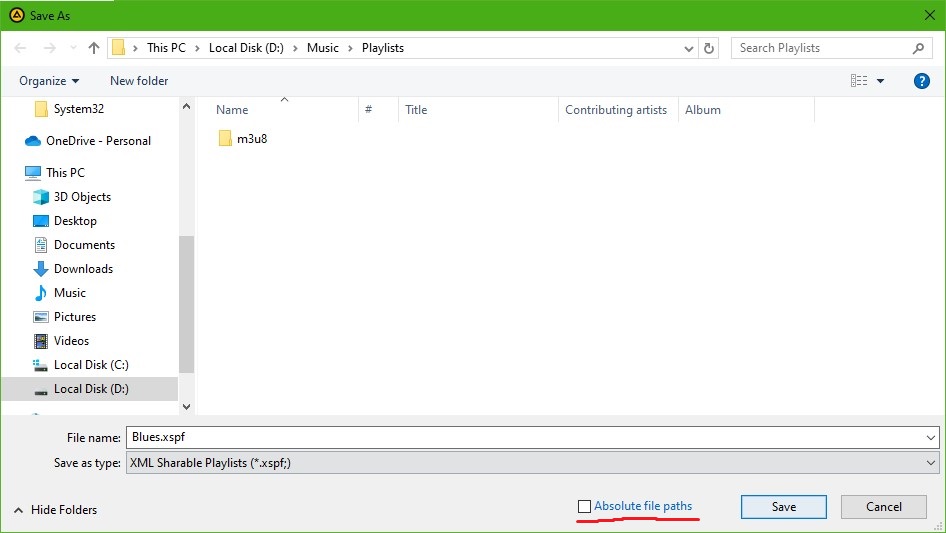Open the Music folder in sidebar

coord(69,293)
